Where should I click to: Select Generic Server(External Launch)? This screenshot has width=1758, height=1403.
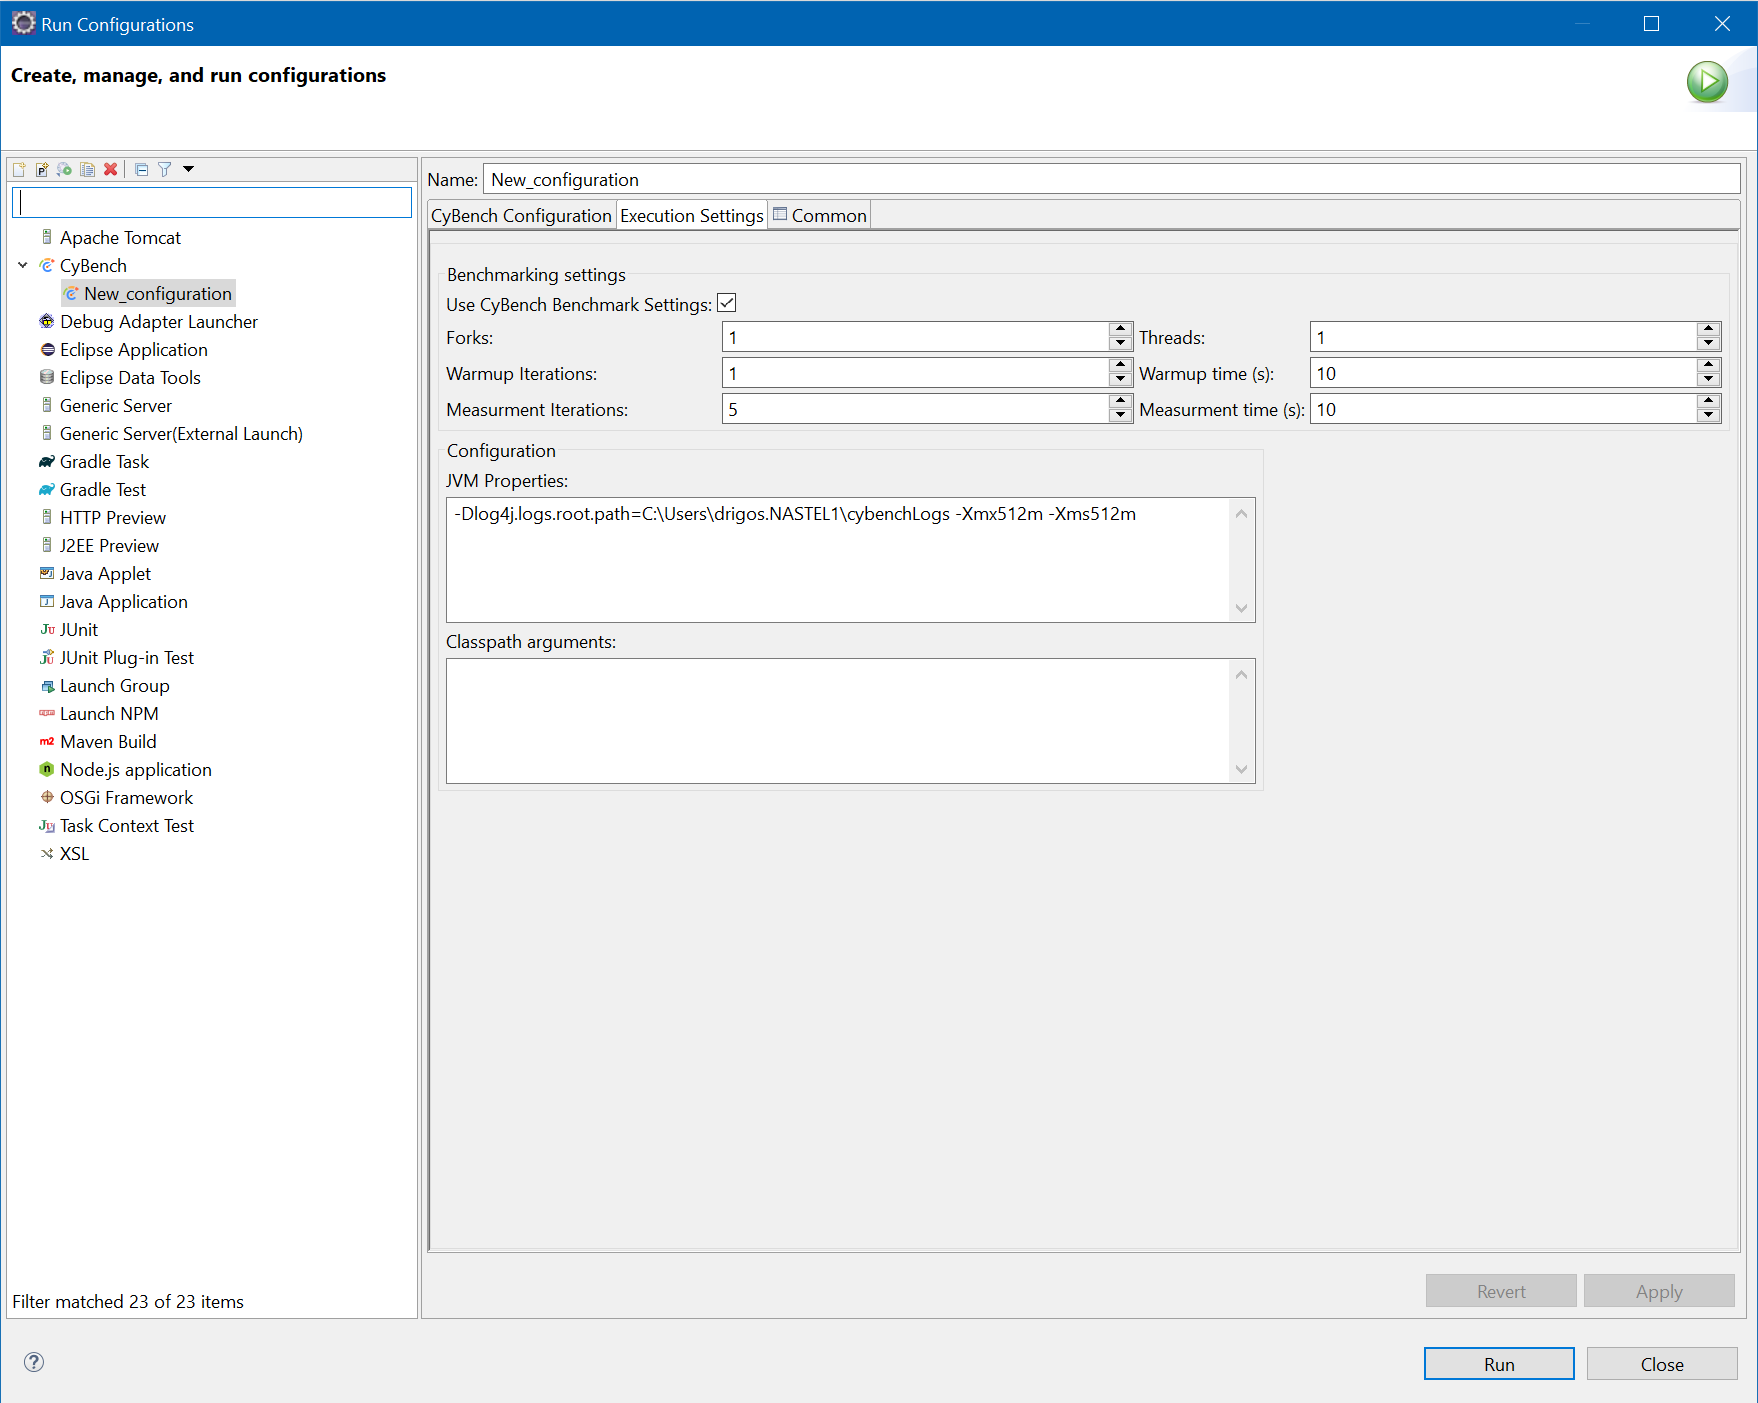(x=181, y=433)
